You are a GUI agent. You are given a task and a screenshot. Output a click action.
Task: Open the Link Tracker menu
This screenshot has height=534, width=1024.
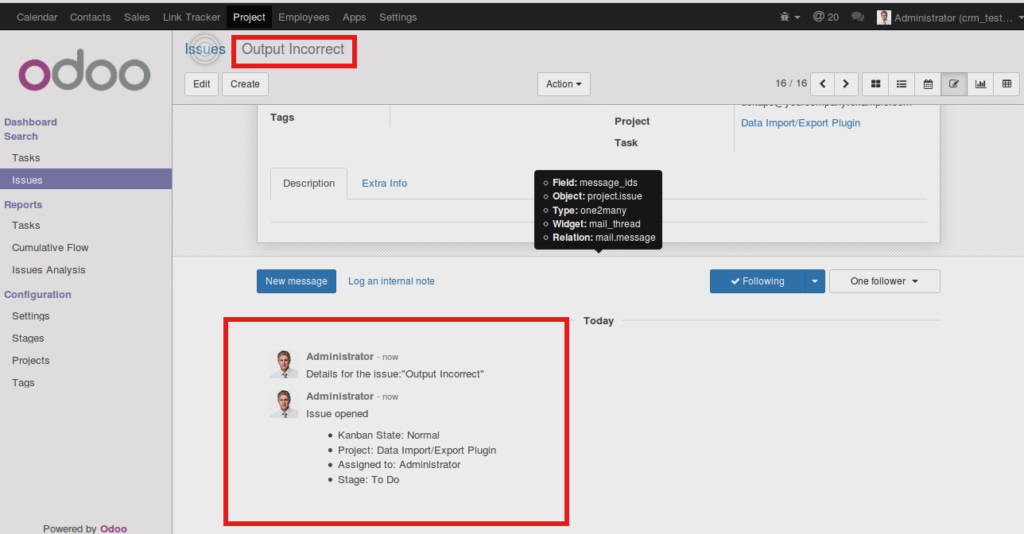point(191,17)
